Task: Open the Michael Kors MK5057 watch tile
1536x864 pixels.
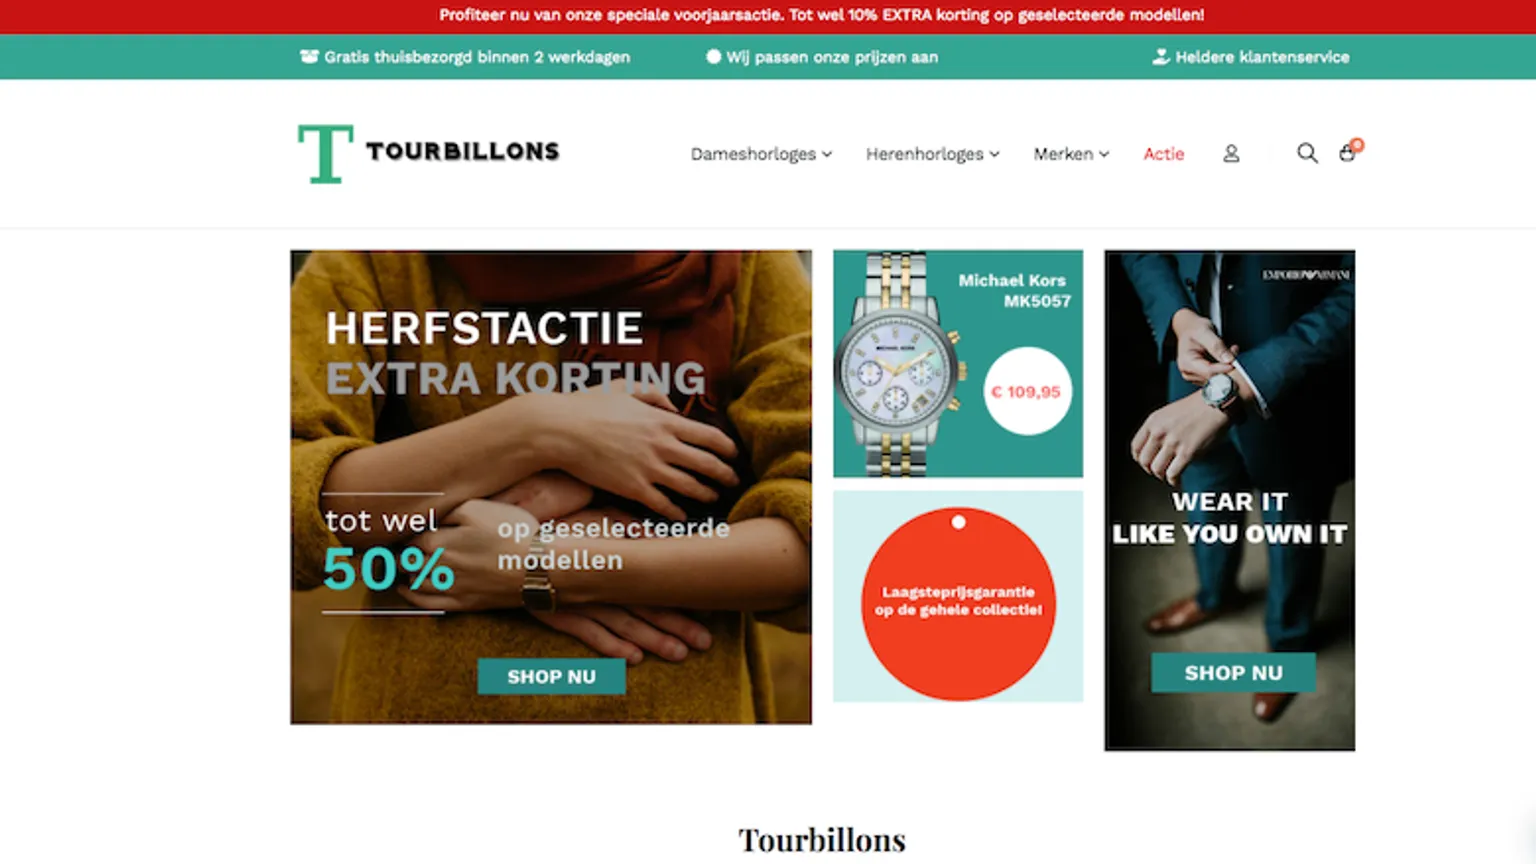Action: [958, 364]
